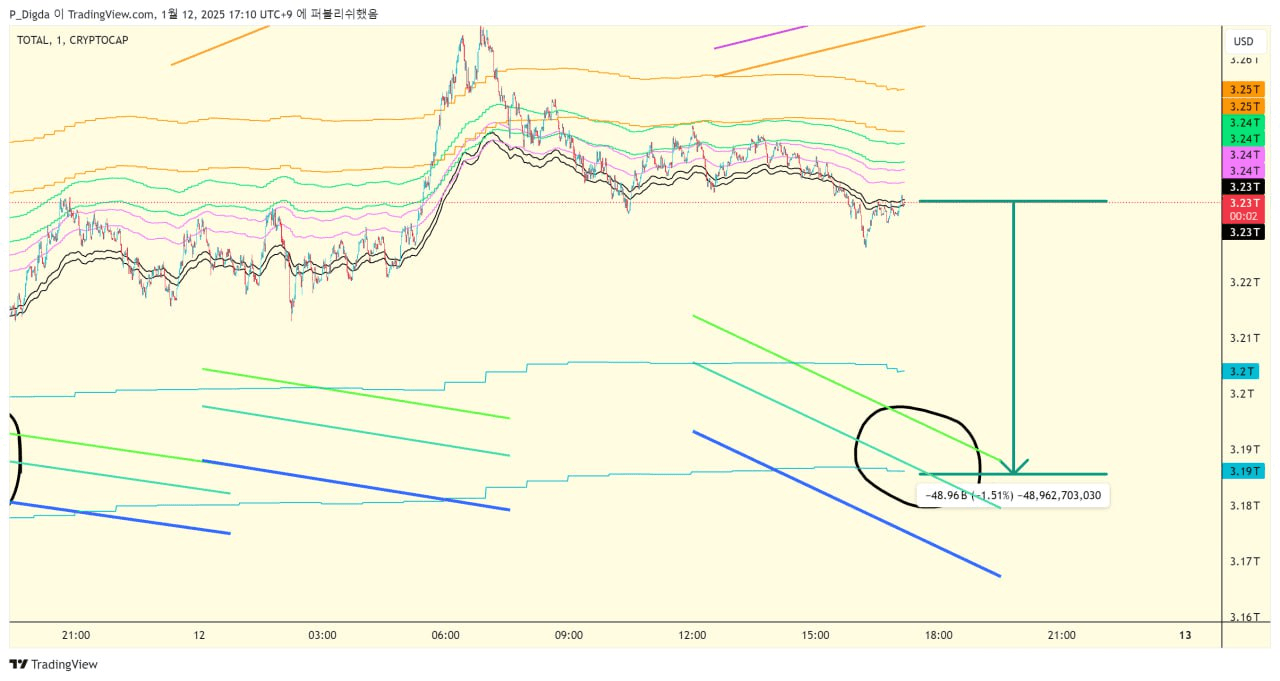Click the 15:00 time axis label
Screen dimensions: 1280x681
[815, 635]
